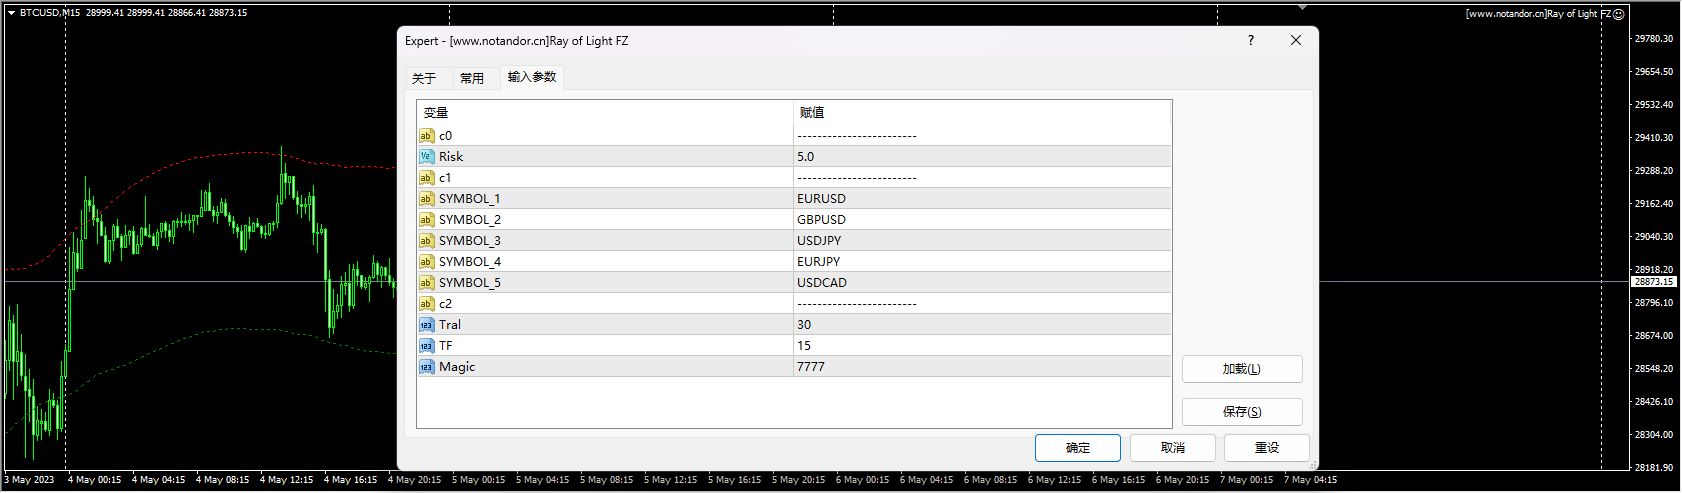This screenshot has height=493, width=1682.
Task: Close the Expert dialog window
Action: click(1296, 40)
